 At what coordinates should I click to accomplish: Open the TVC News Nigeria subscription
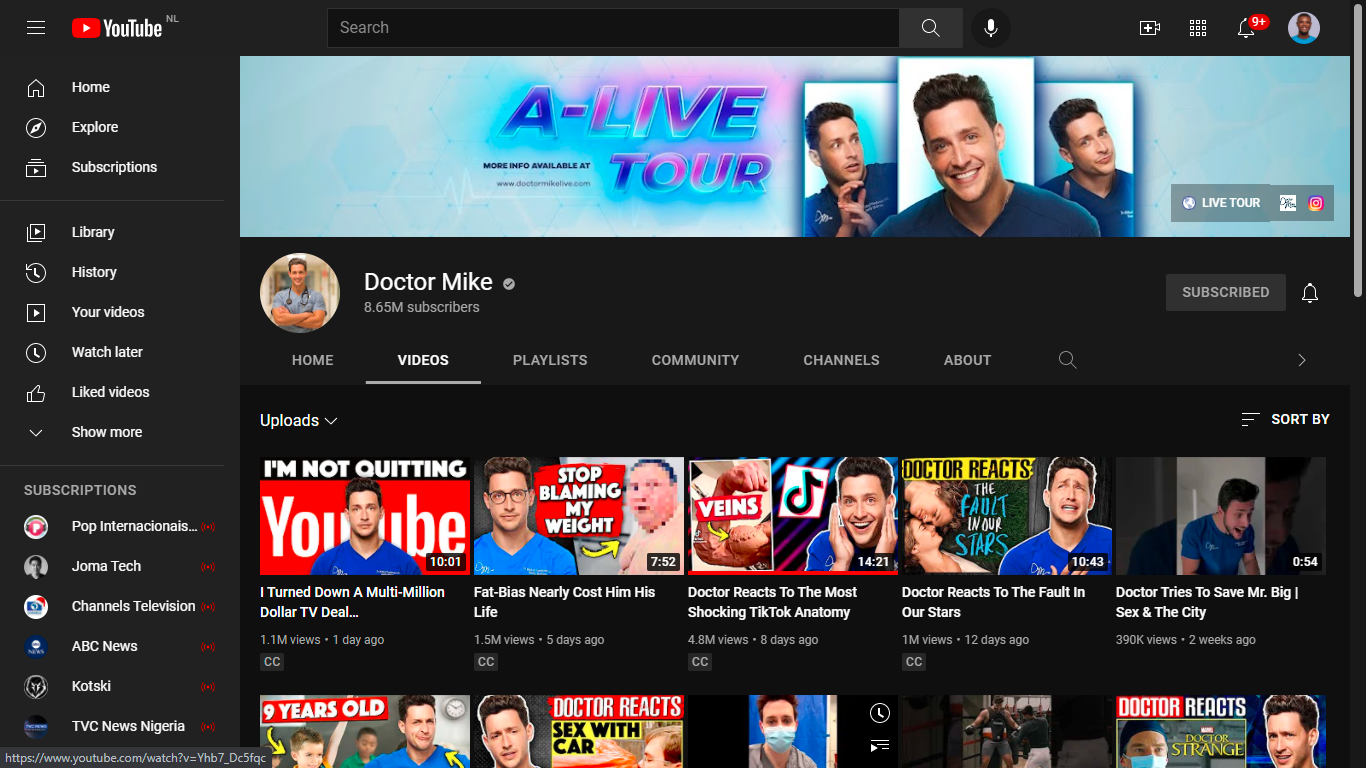112,726
